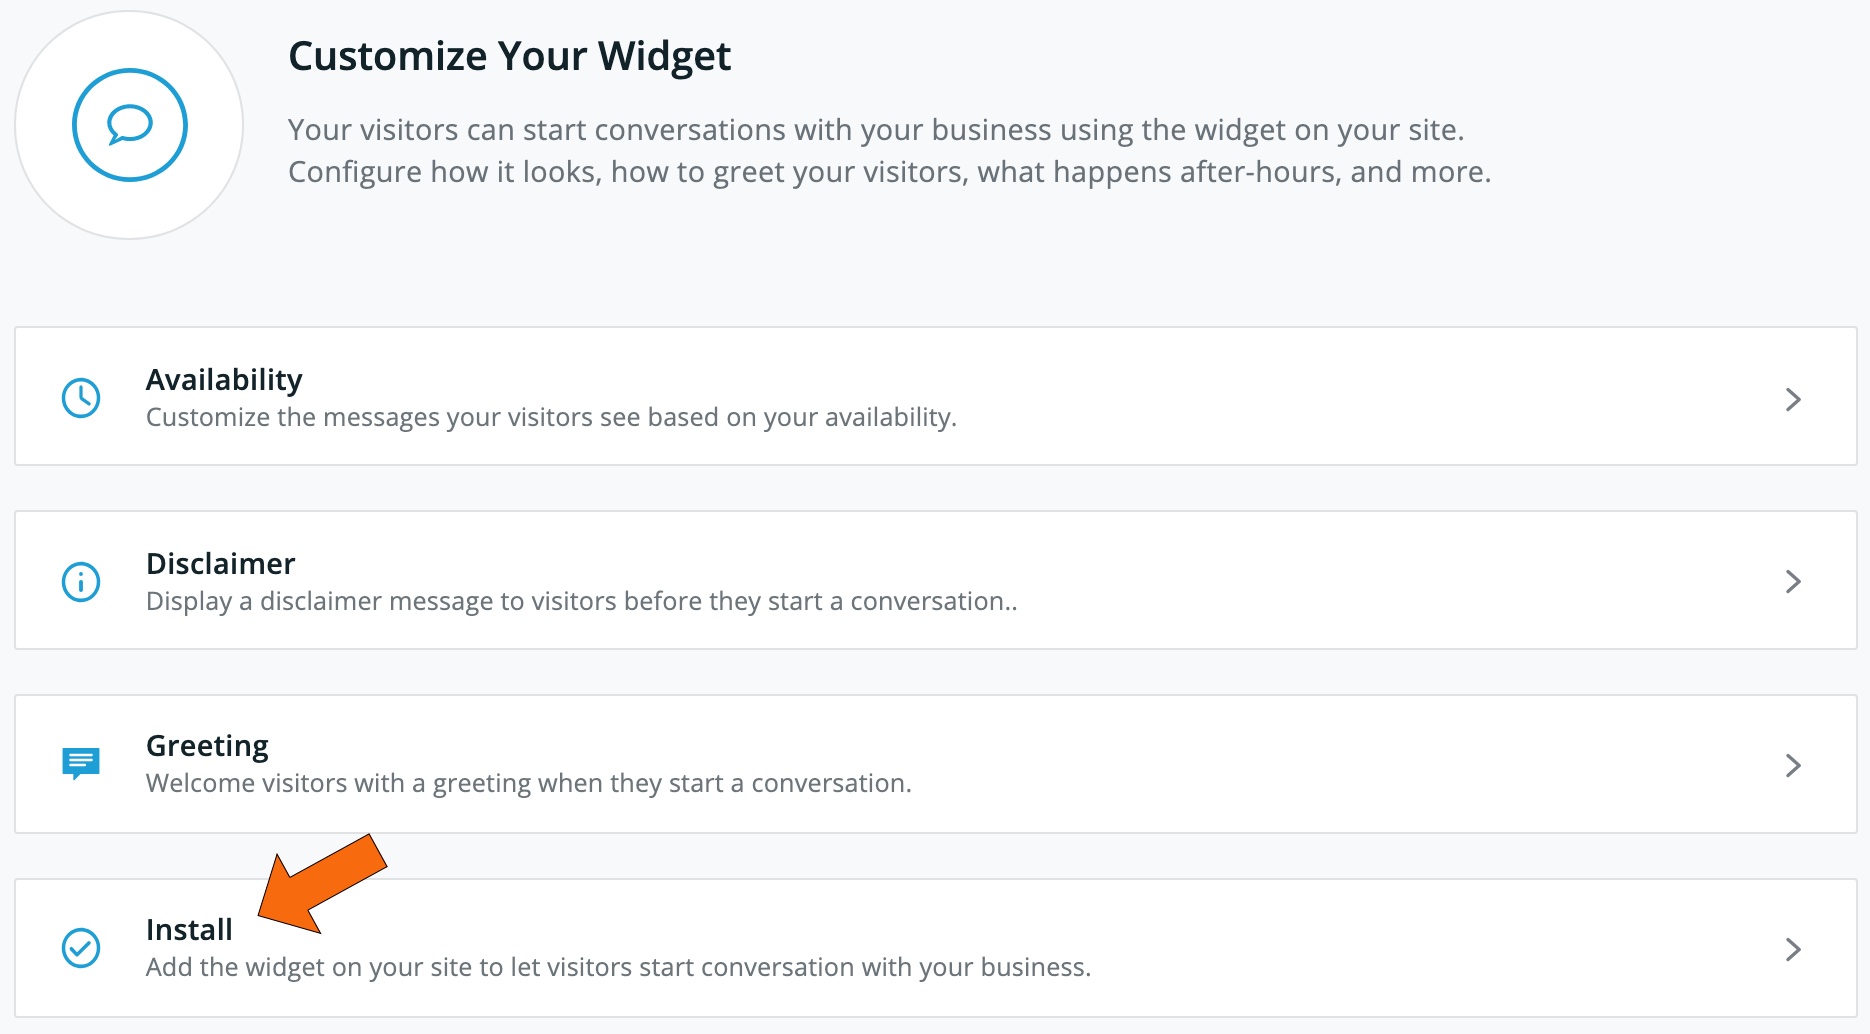Click the clock icon beside Availability
The height and width of the screenshot is (1034, 1870).
[81, 398]
